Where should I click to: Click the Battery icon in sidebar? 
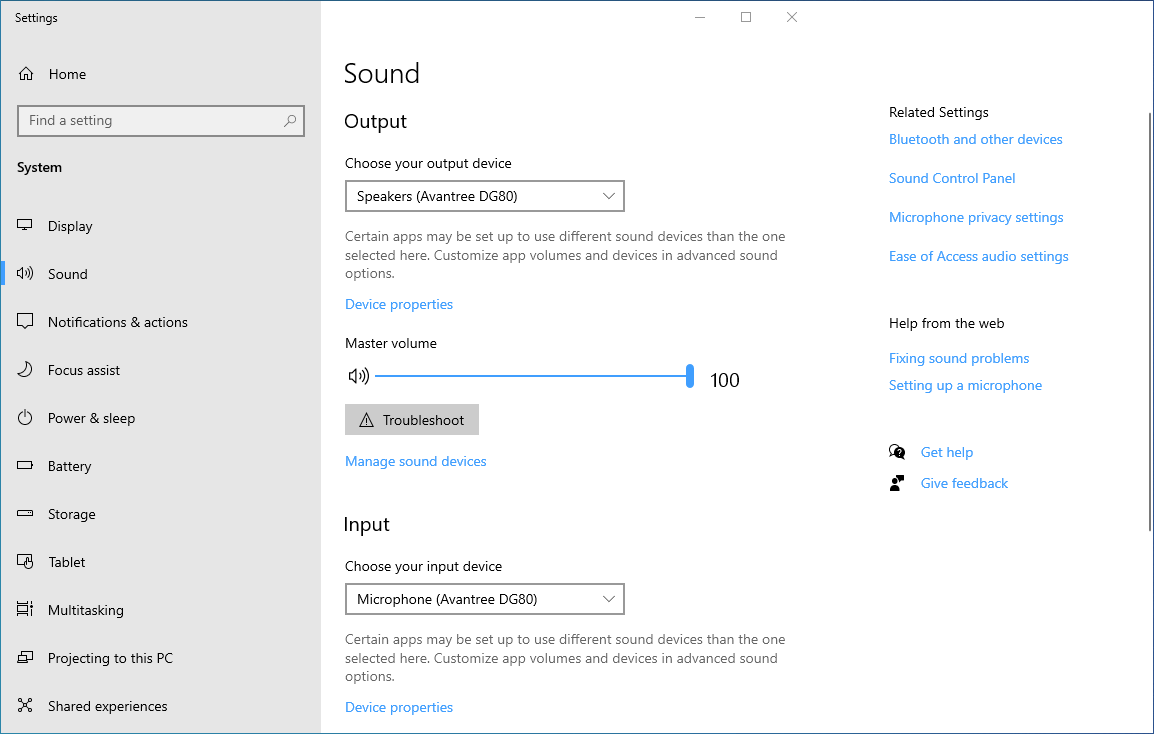[26, 466]
